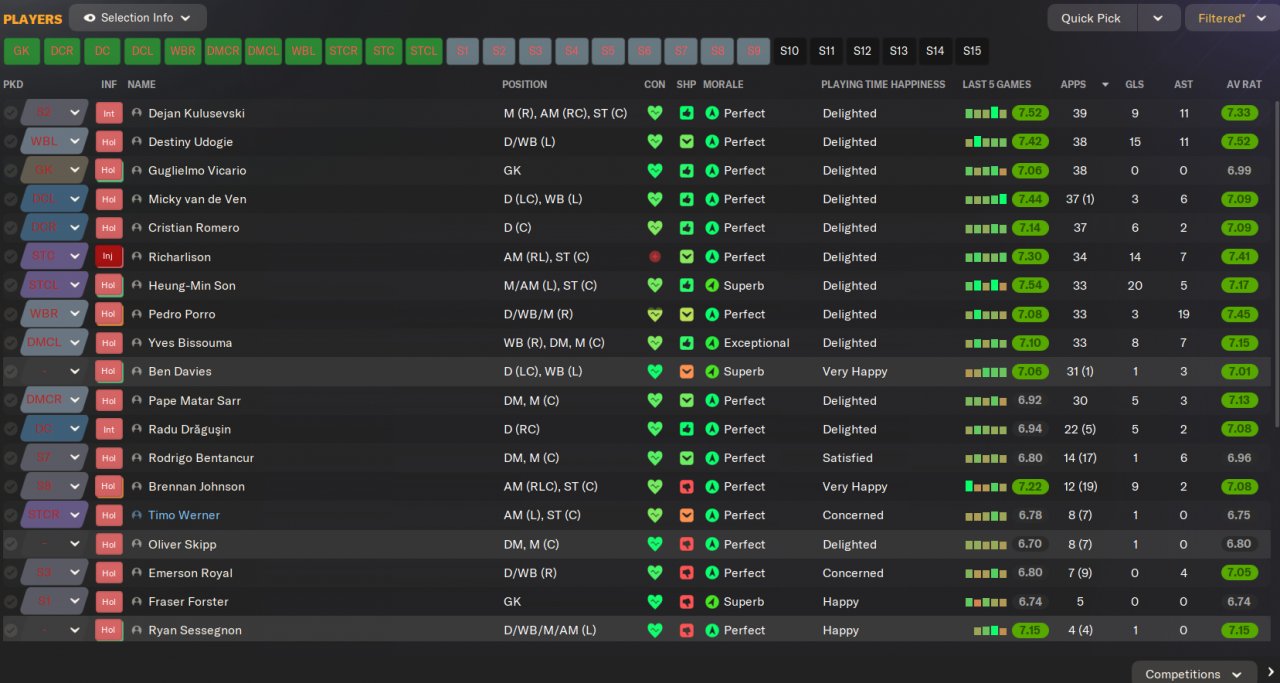Click Brennan Johnson's red sharpness icon
This screenshot has width=1280, height=683.
pyautogui.click(x=686, y=486)
